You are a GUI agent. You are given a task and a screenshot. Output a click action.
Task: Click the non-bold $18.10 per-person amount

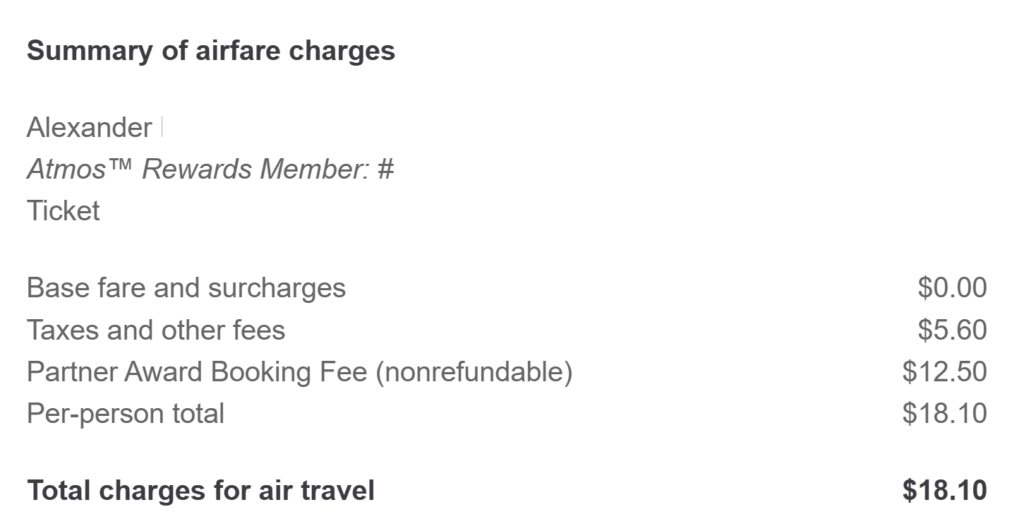coord(944,413)
